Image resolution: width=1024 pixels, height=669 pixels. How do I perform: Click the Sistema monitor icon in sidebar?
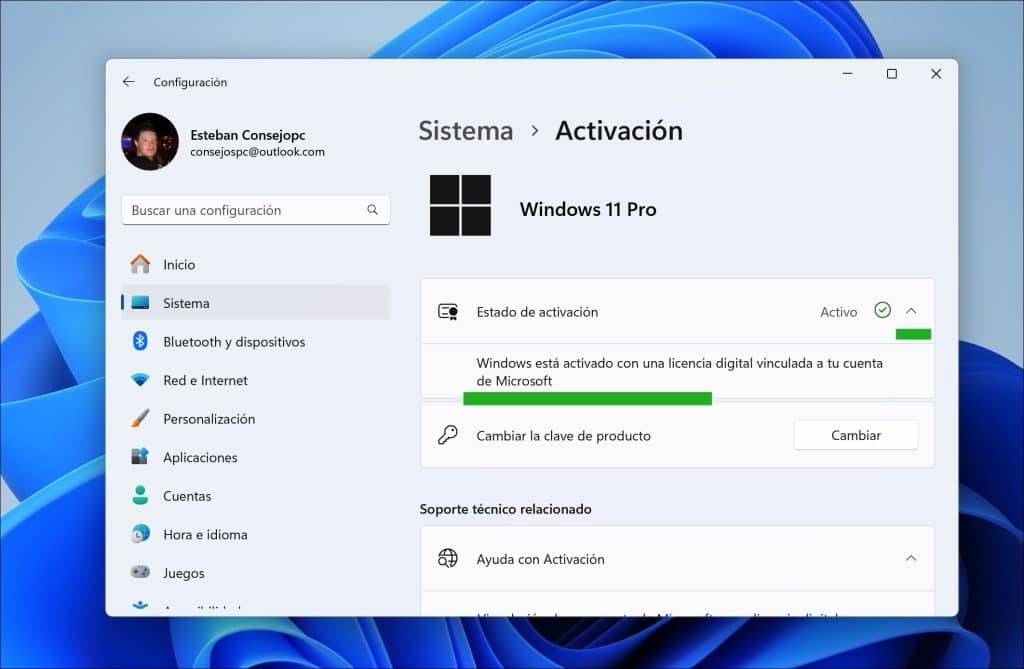tap(140, 302)
